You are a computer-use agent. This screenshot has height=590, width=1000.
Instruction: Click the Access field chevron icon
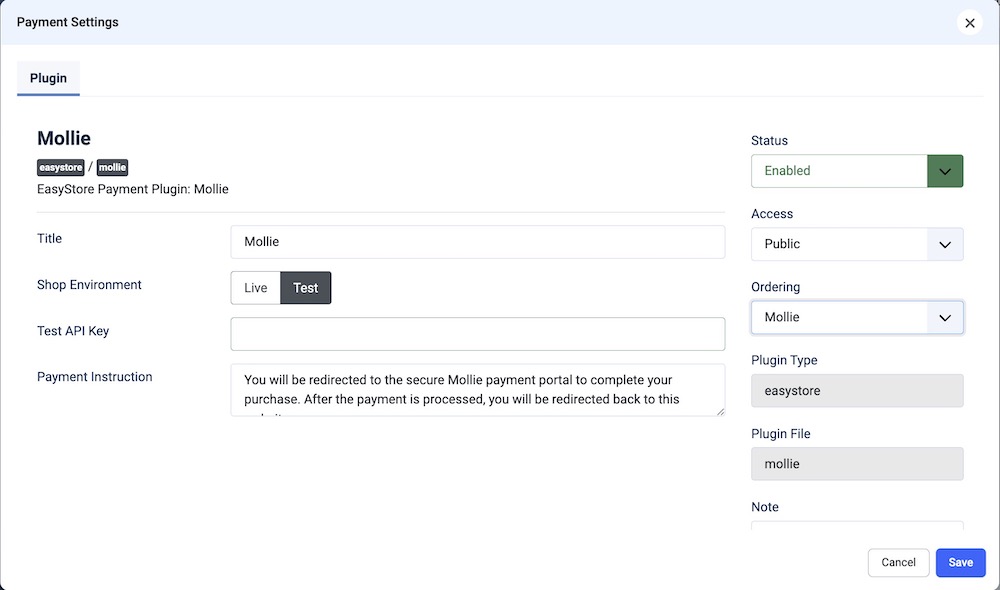pyautogui.click(x=945, y=244)
